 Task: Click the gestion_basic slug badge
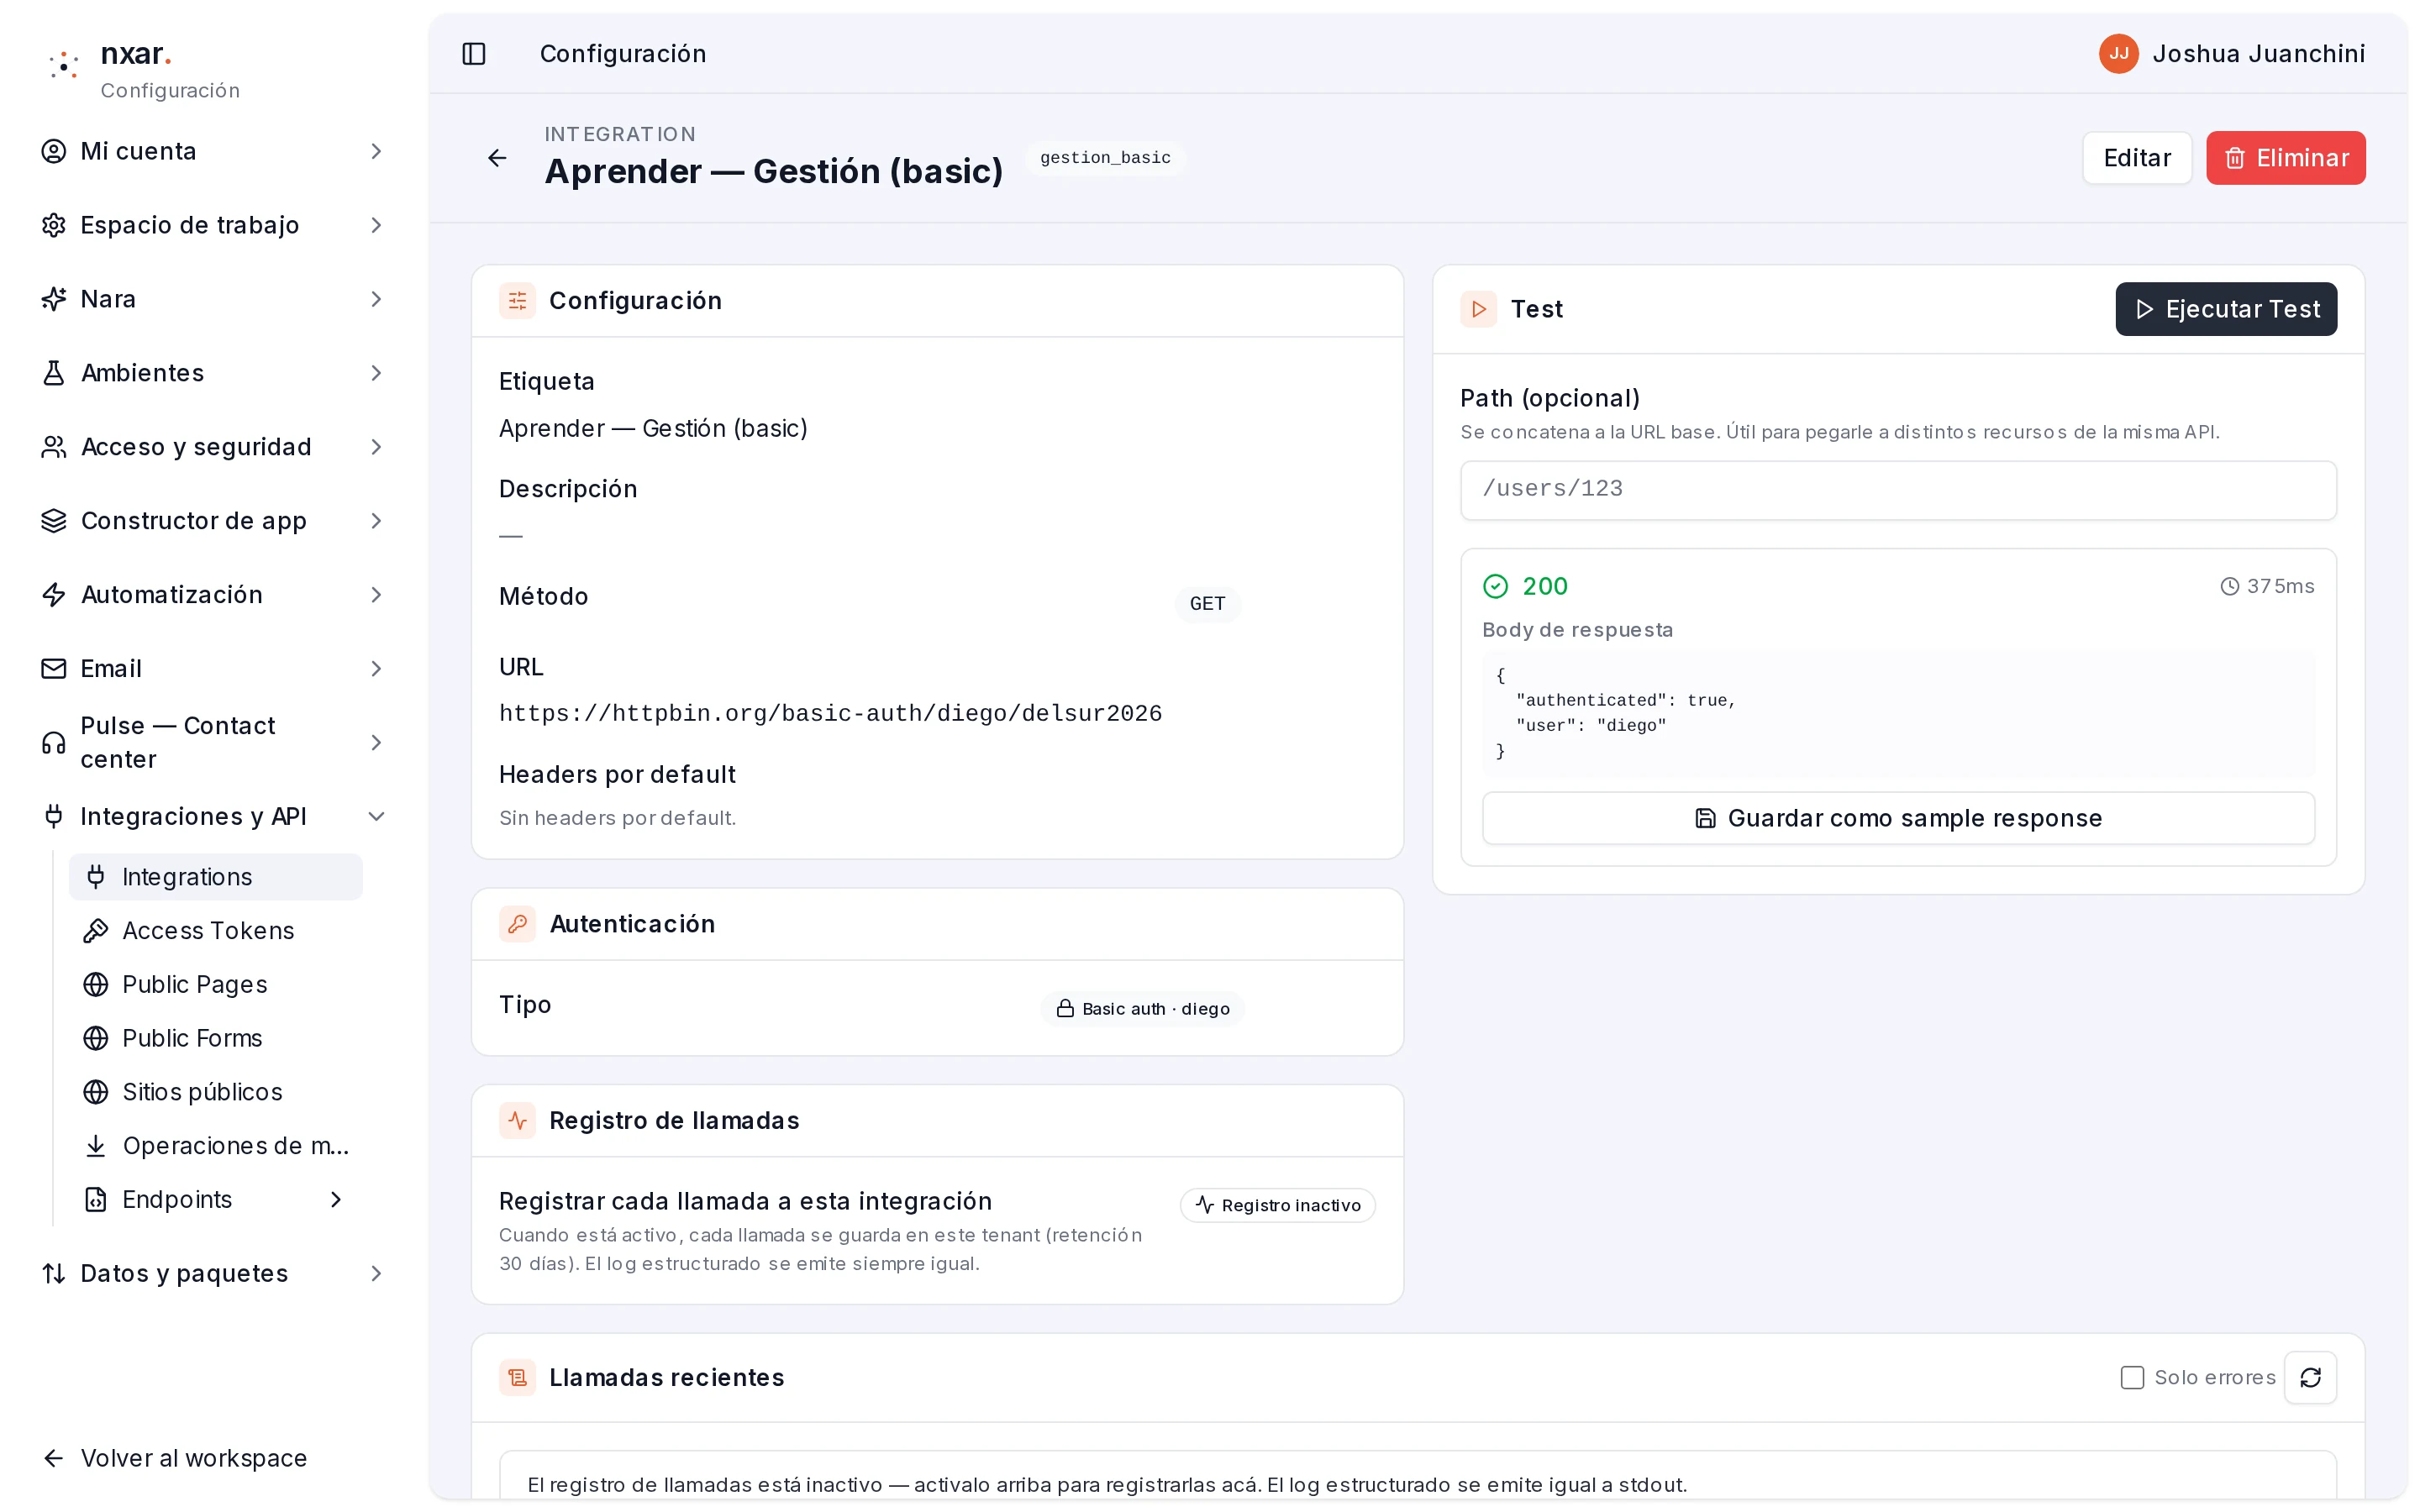(1105, 158)
